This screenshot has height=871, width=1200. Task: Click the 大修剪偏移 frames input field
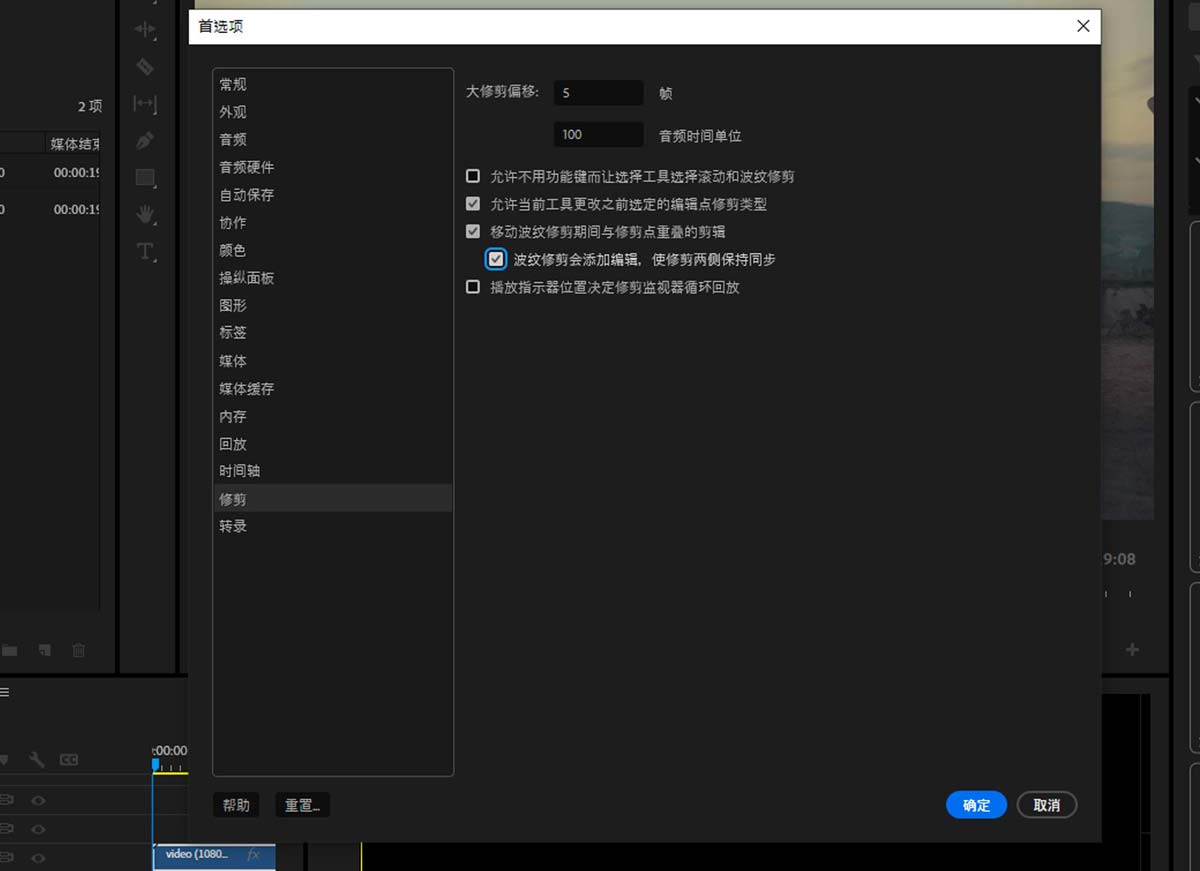pos(598,93)
